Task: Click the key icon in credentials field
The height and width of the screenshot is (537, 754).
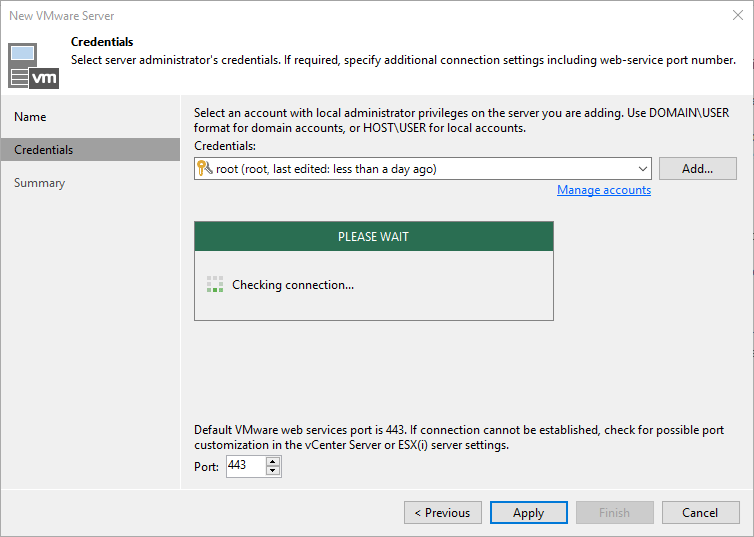Action: click(205, 168)
